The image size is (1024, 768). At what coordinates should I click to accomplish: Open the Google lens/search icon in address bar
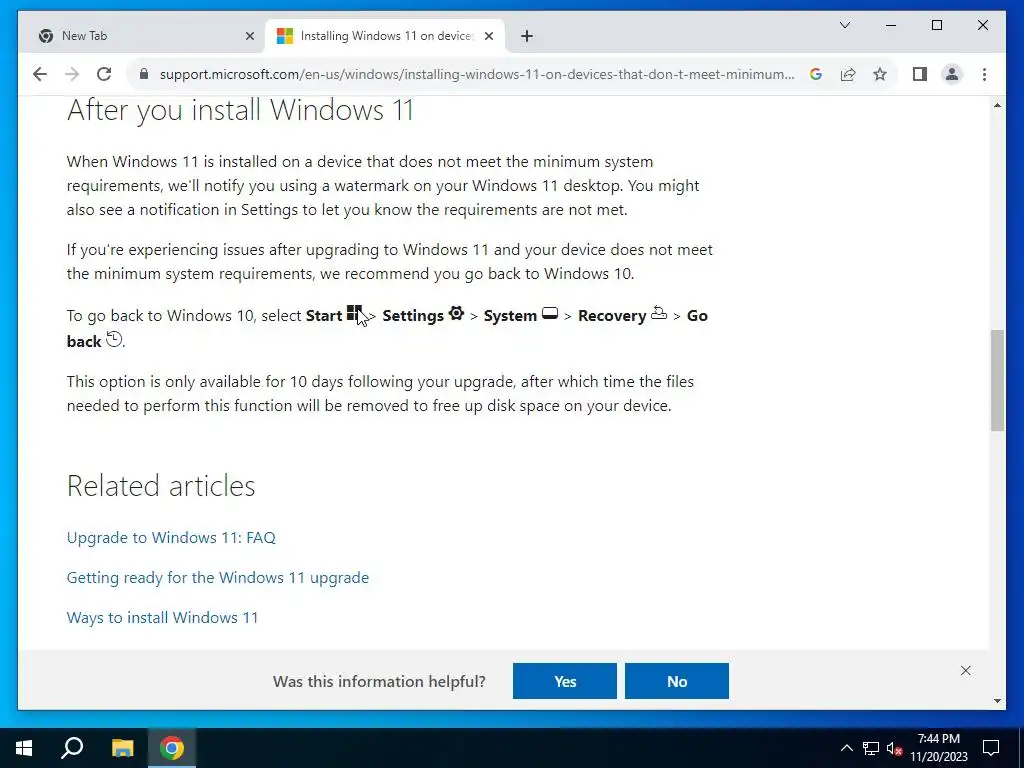click(x=816, y=74)
